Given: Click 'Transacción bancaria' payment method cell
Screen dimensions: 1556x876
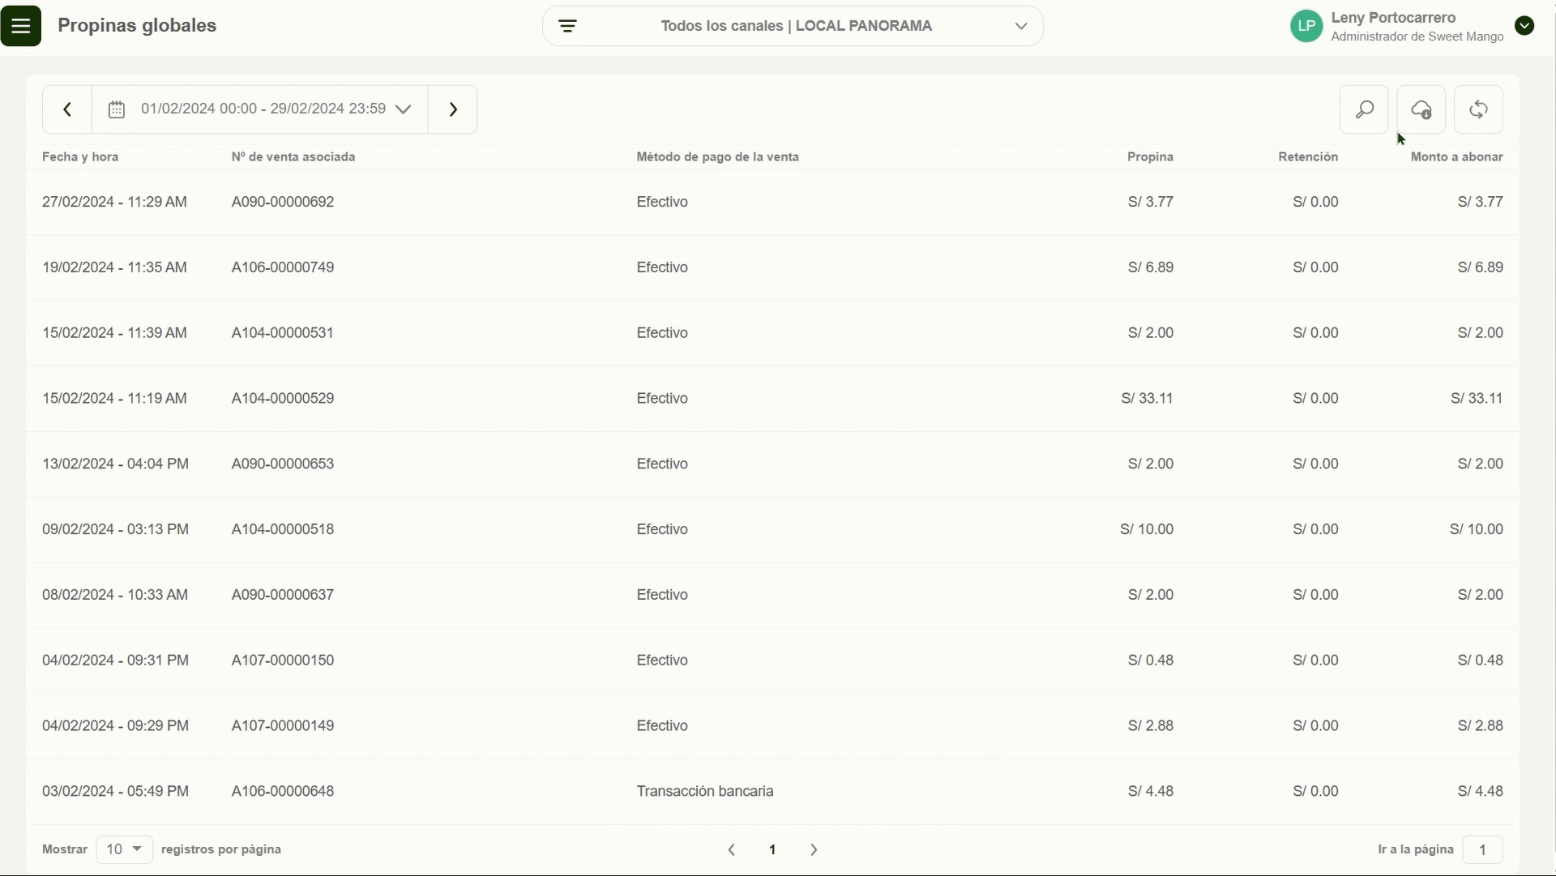Looking at the screenshot, I should coord(705,791).
